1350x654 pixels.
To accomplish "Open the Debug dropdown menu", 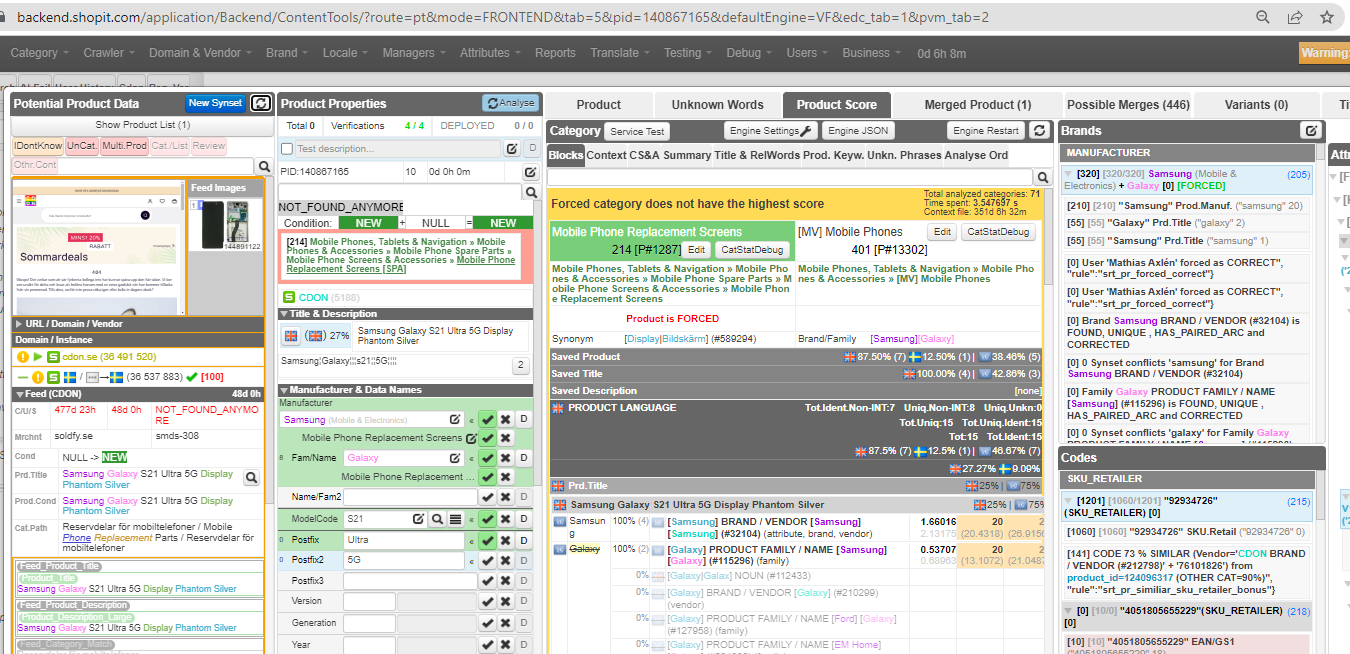I will 749,53.
